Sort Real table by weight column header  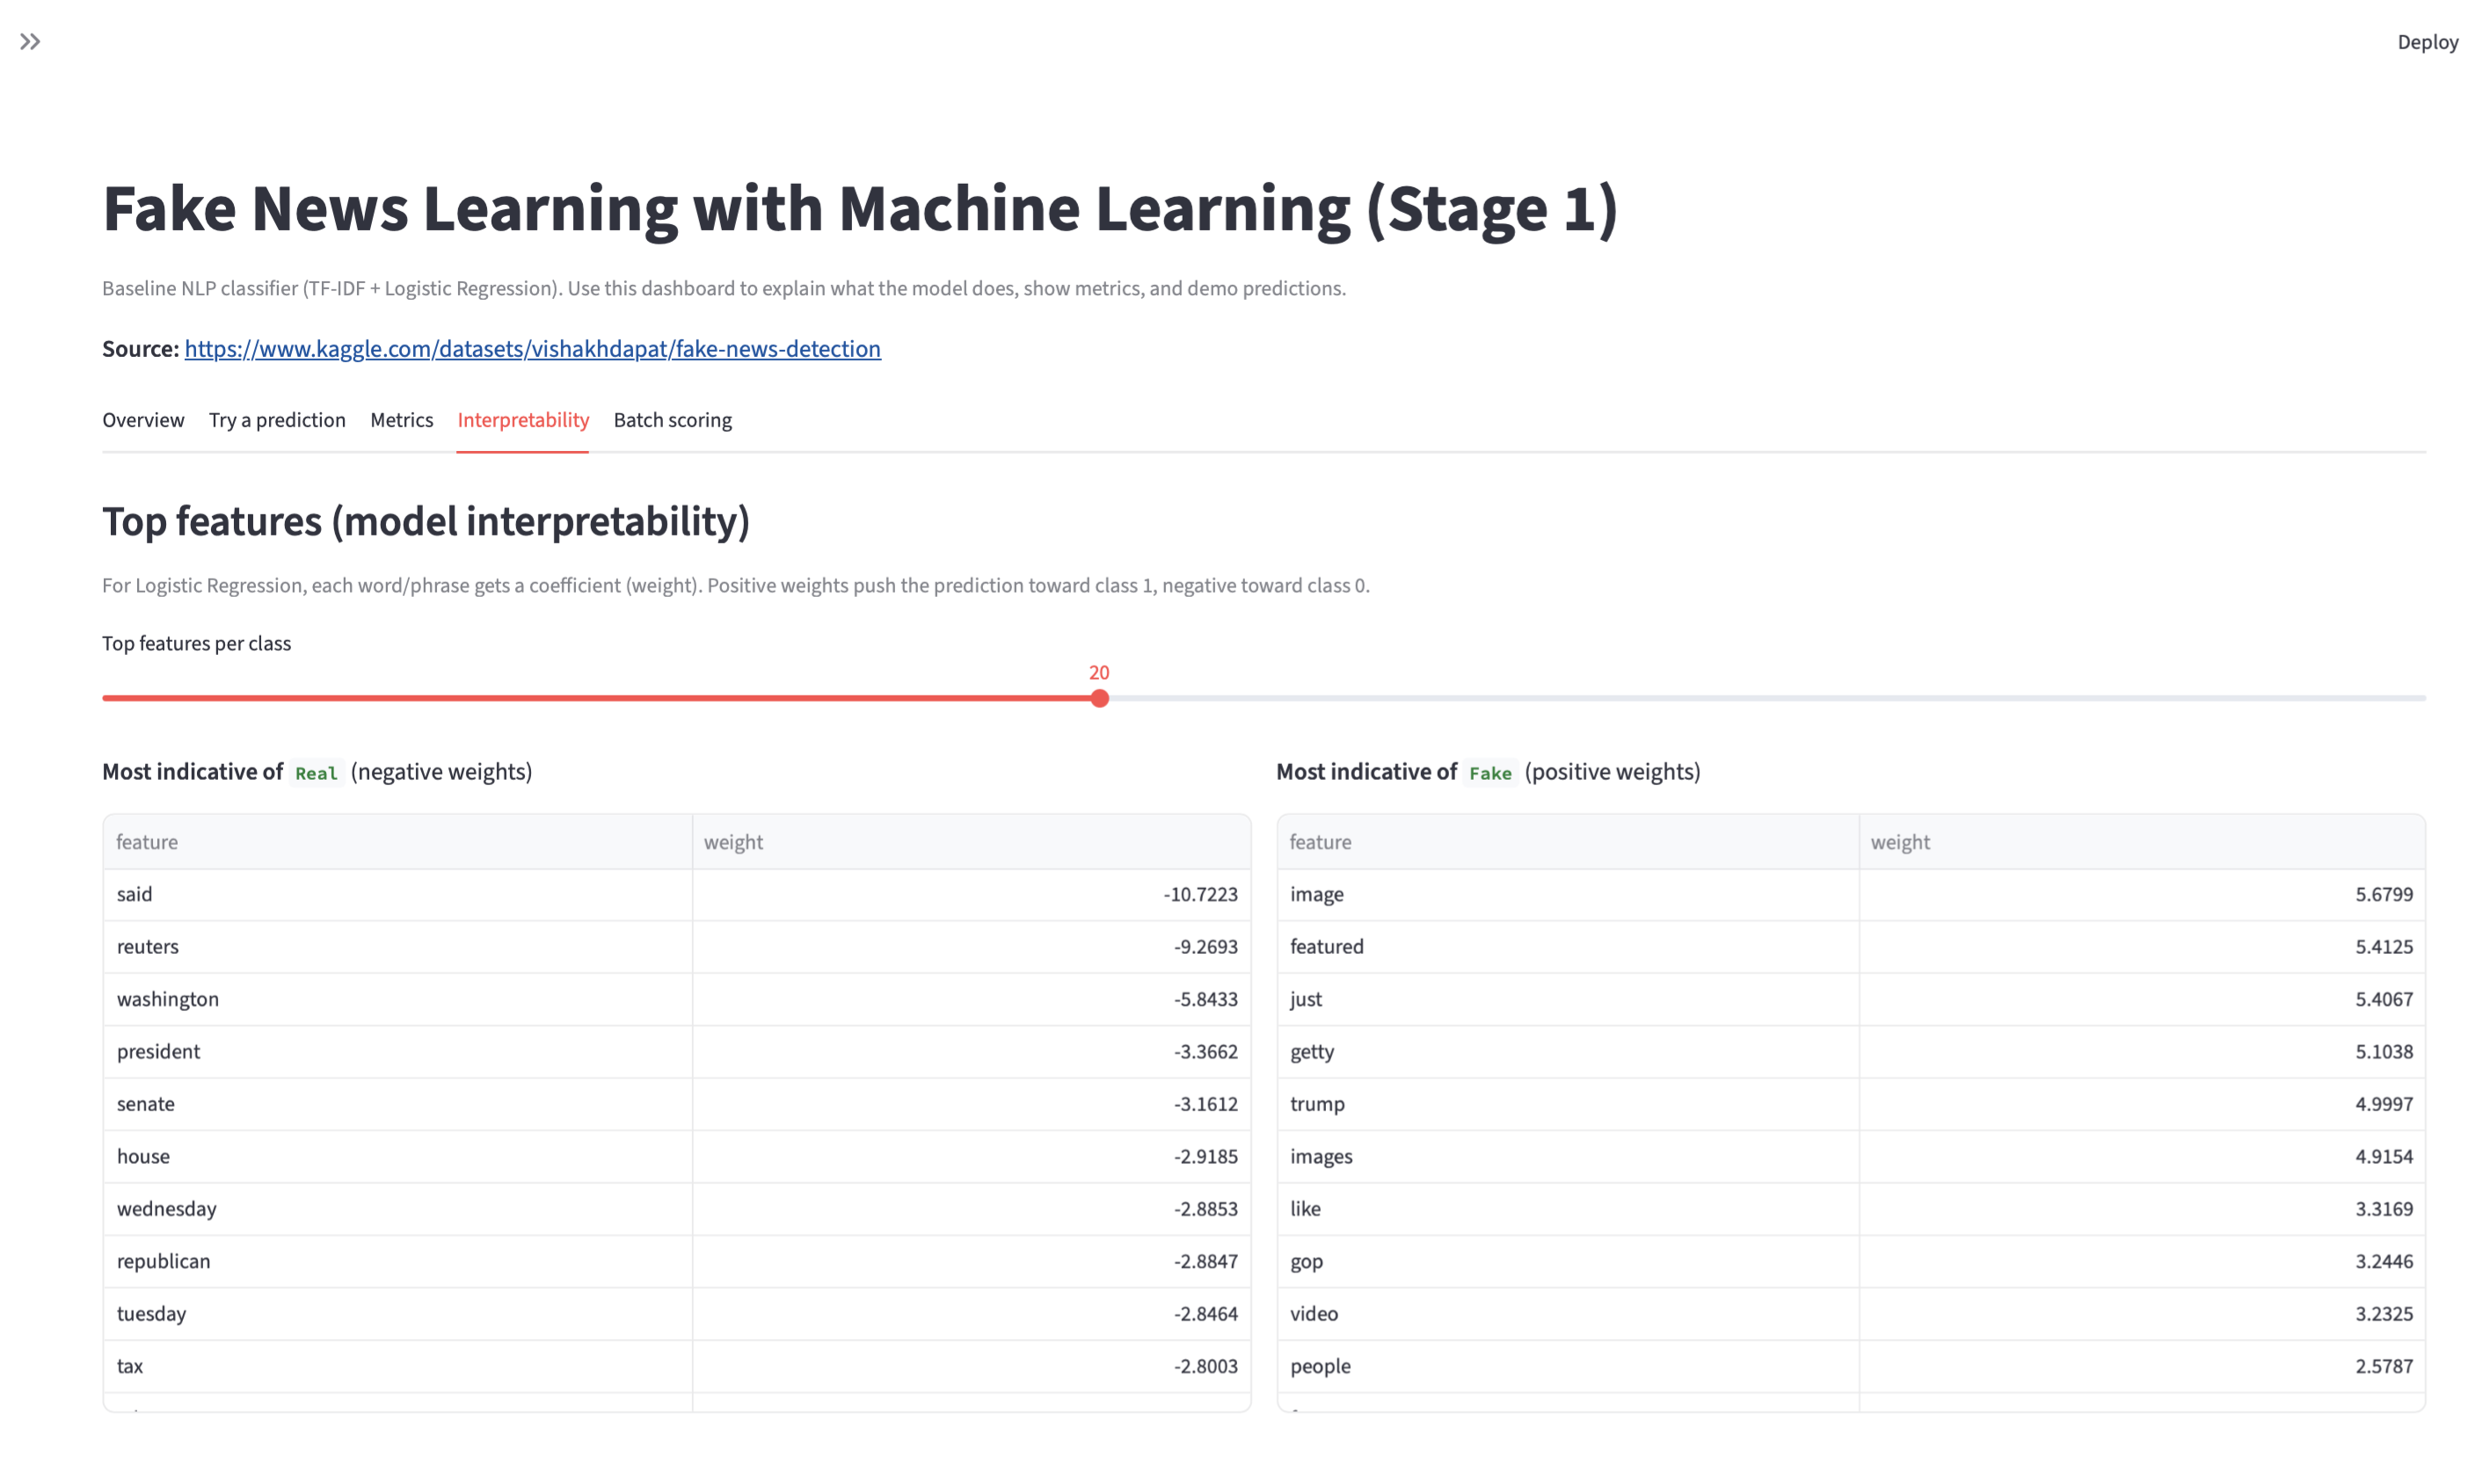[970, 842]
